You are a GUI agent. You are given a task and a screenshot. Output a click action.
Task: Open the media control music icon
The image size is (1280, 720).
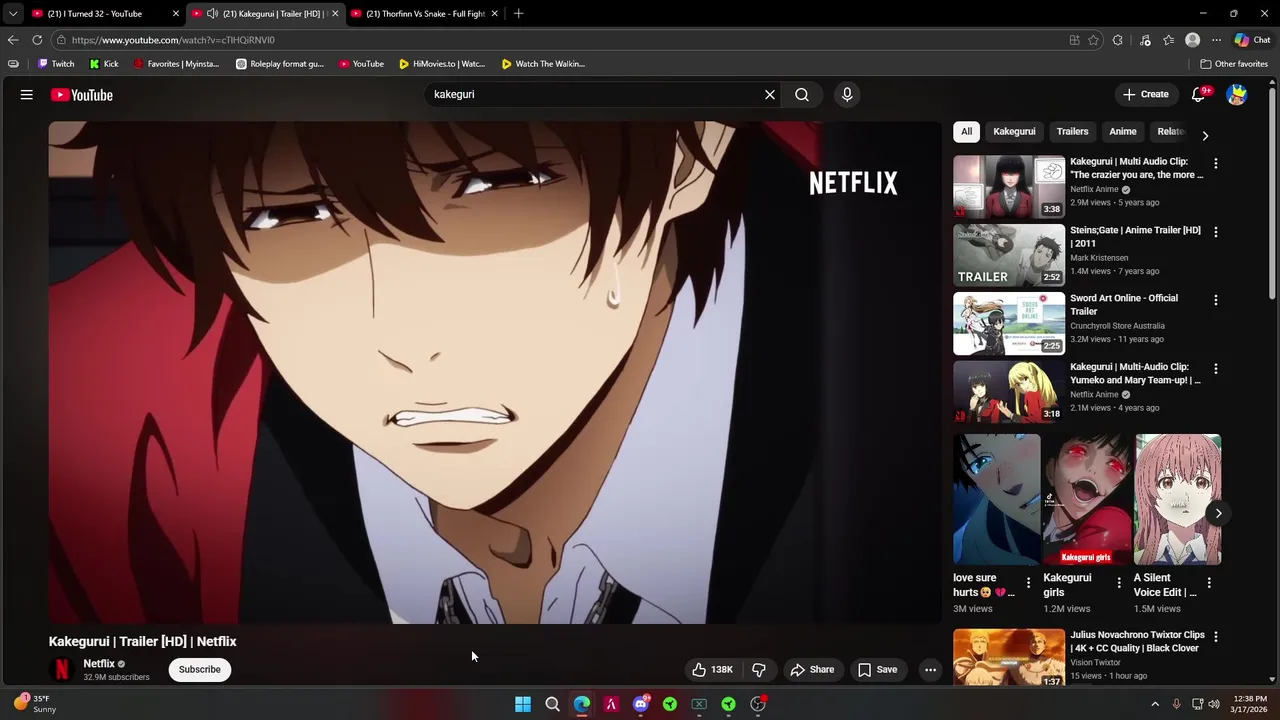click(x=1145, y=40)
